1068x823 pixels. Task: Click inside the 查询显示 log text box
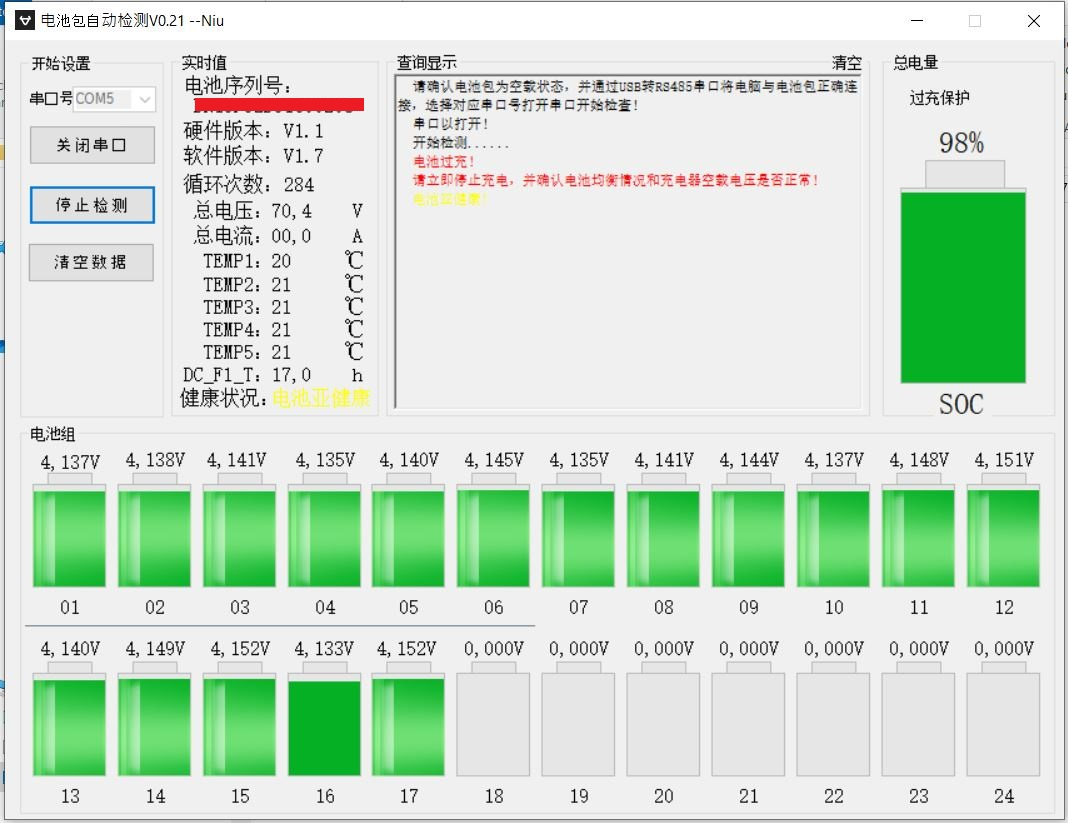(628, 300)
